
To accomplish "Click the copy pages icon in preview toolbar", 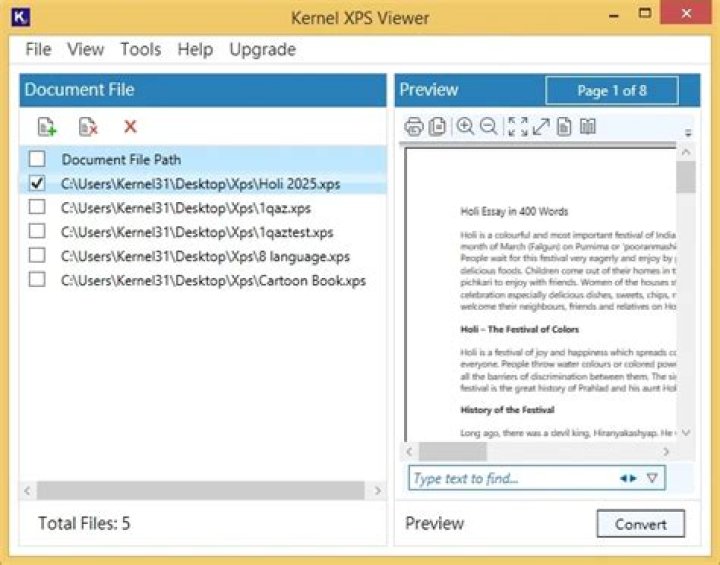I will point(437,126).
